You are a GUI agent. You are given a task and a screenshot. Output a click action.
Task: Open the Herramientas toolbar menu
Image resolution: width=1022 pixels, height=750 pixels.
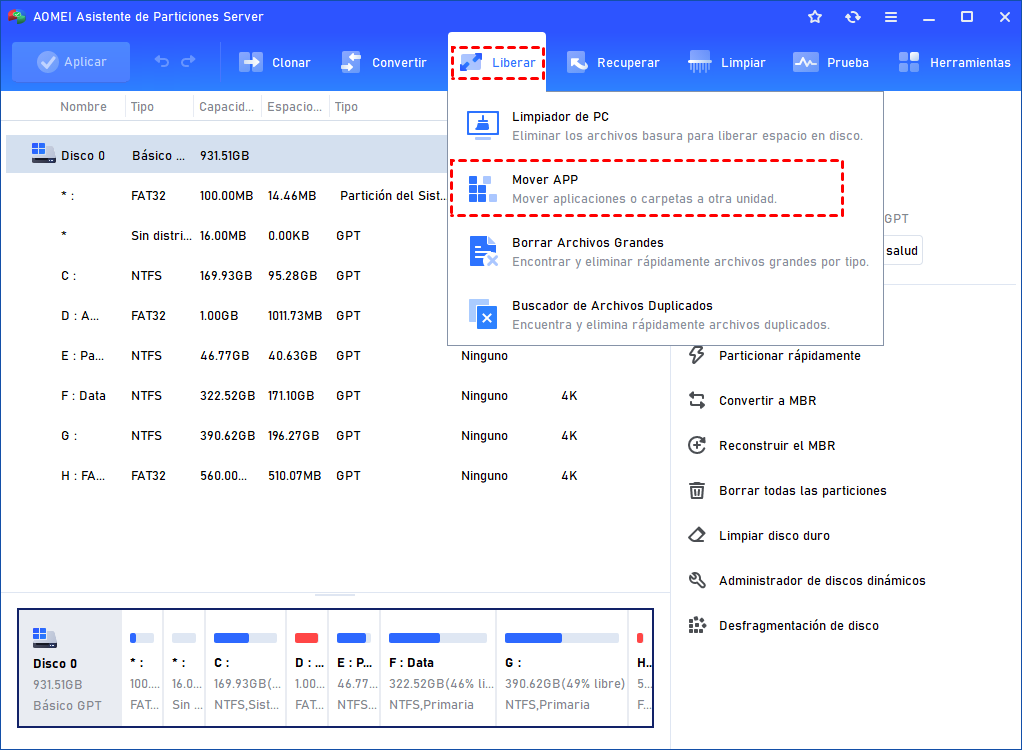point(954,63)
